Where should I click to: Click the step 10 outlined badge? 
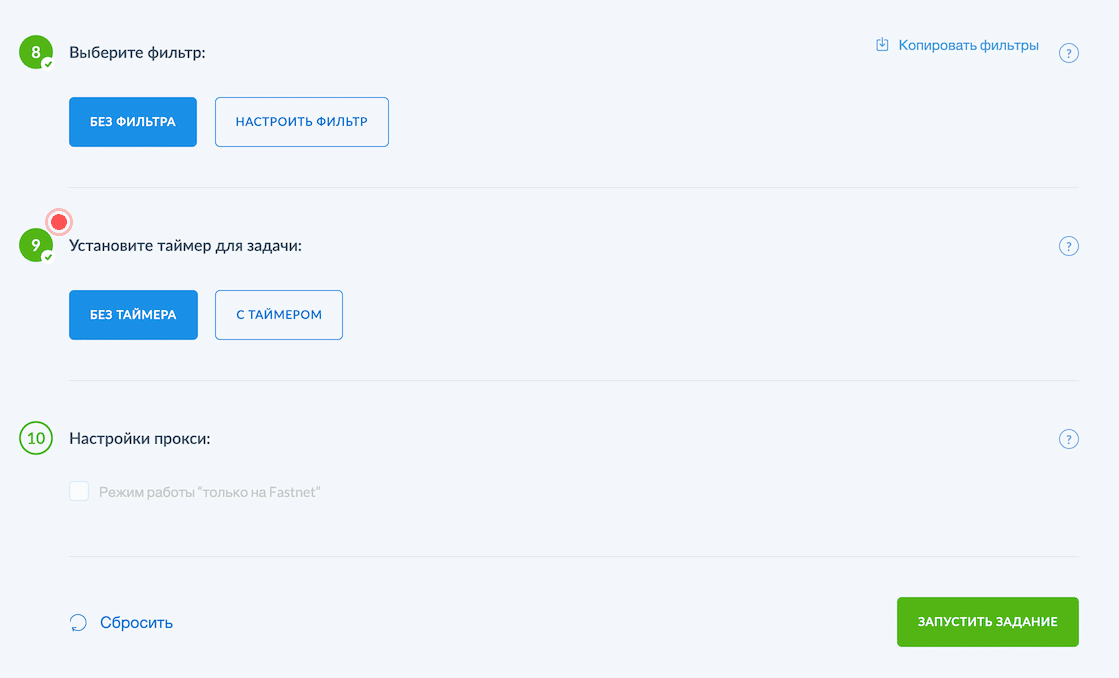coord(35,438)
